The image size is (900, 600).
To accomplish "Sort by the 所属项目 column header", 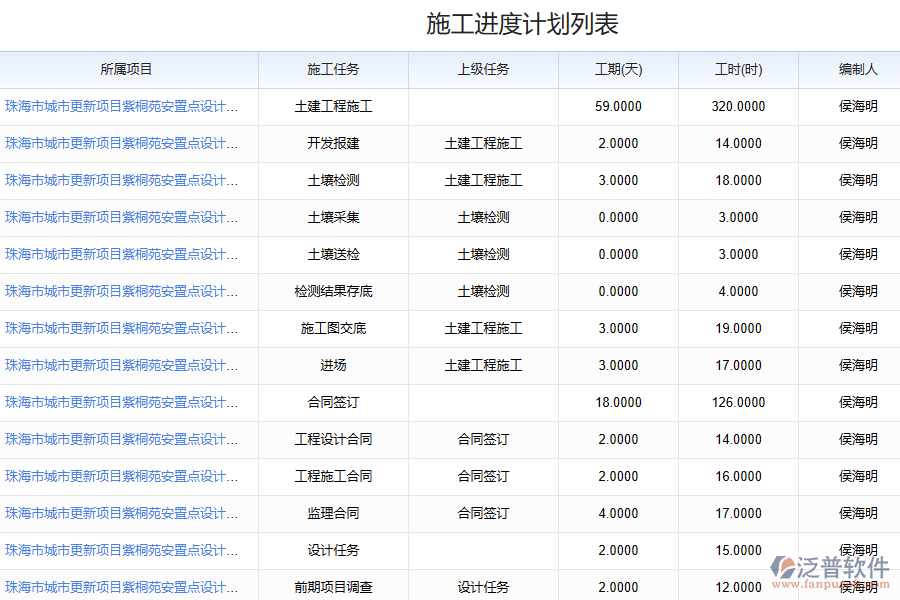I will pos(127,70).
